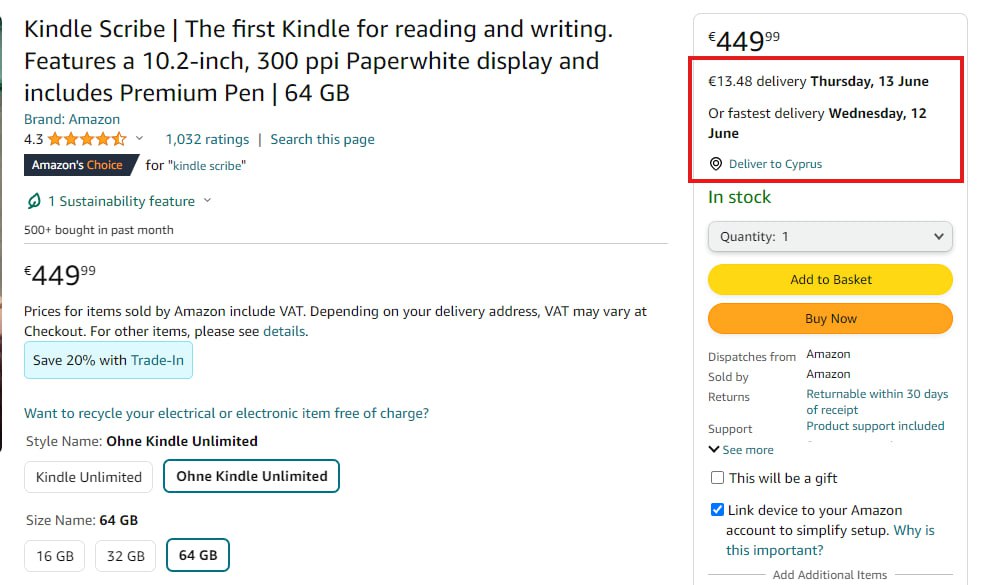Open the ratings chevron next to stars
987x585 pixels.
pos(140,139)
